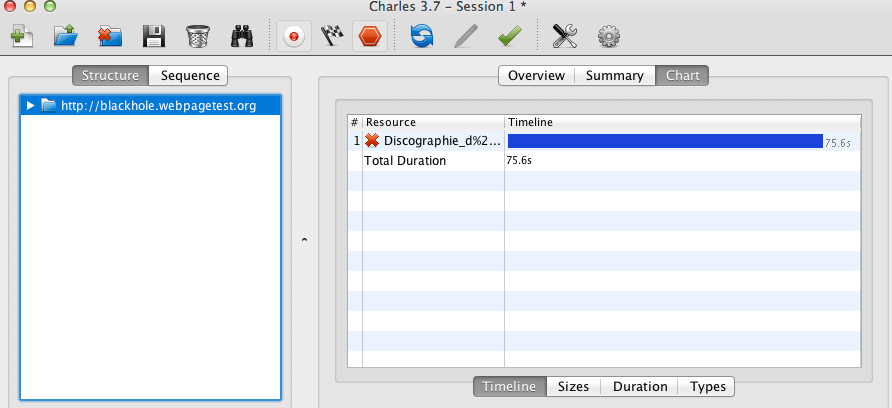Show the Sizes chart
Viewport: 892px width, 408px height.
coord(573,386)
